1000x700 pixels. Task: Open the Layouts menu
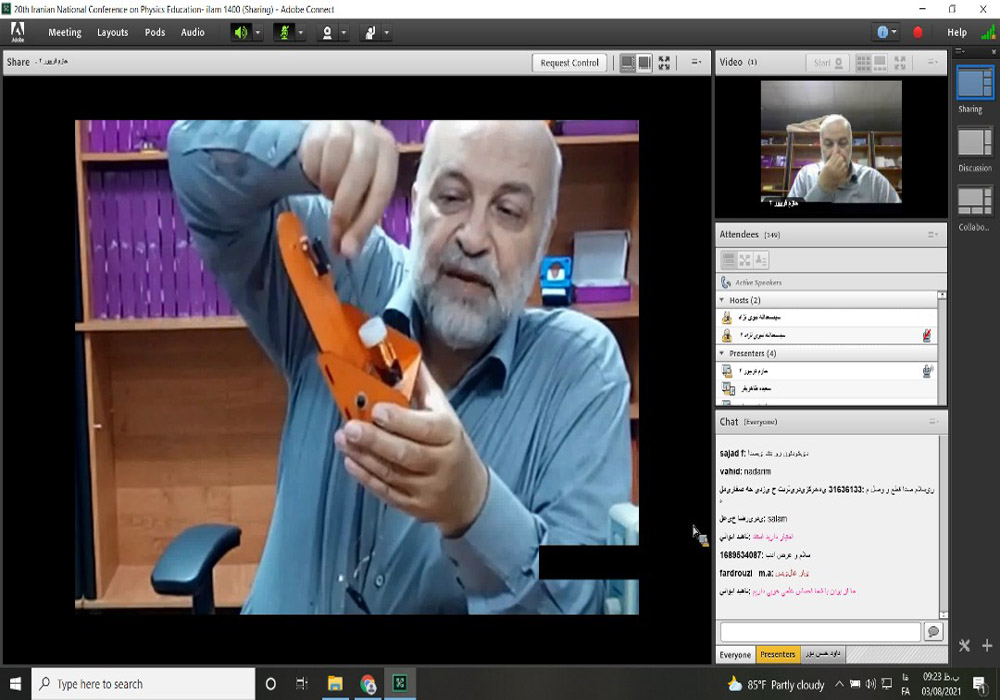112,32
